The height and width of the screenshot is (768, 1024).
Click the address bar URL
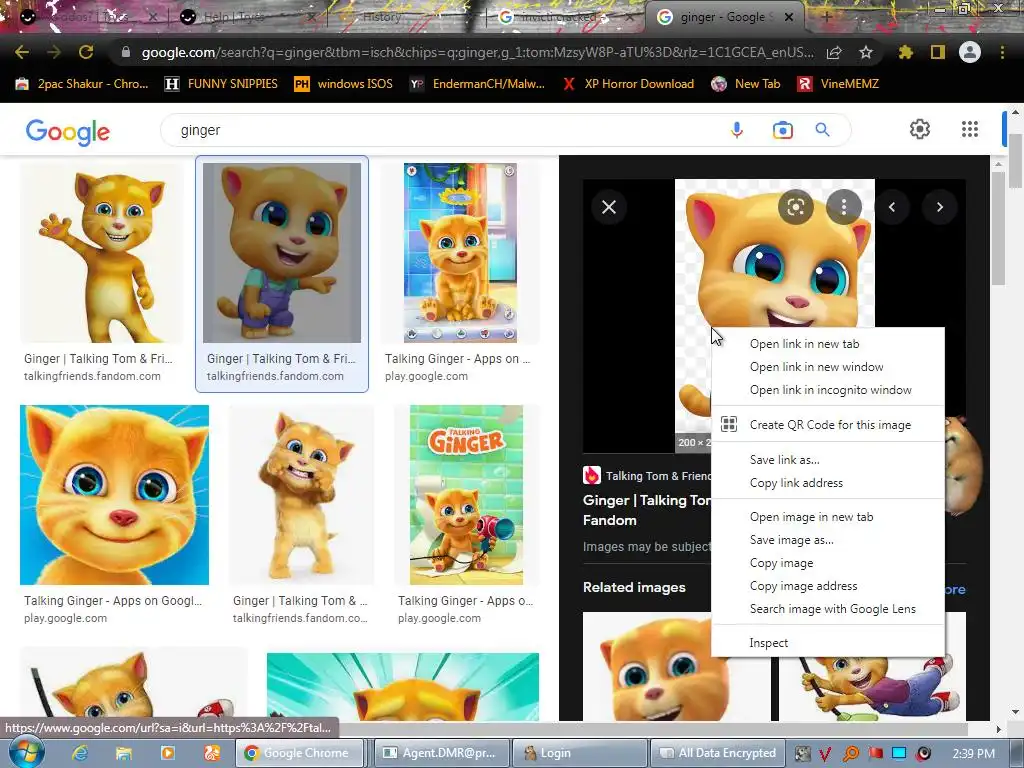tap(477, 52)
